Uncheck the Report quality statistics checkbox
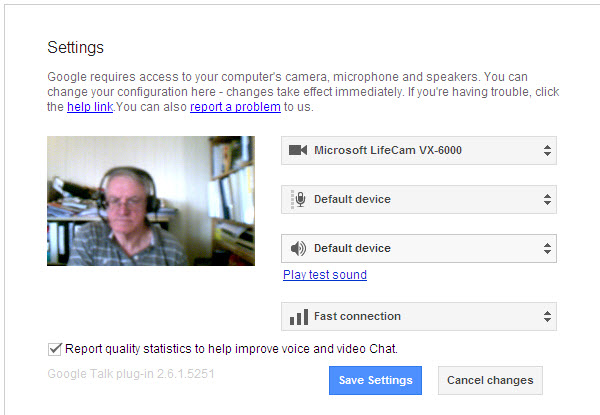This screenshot has height=415, width=600. click(54, 349)
